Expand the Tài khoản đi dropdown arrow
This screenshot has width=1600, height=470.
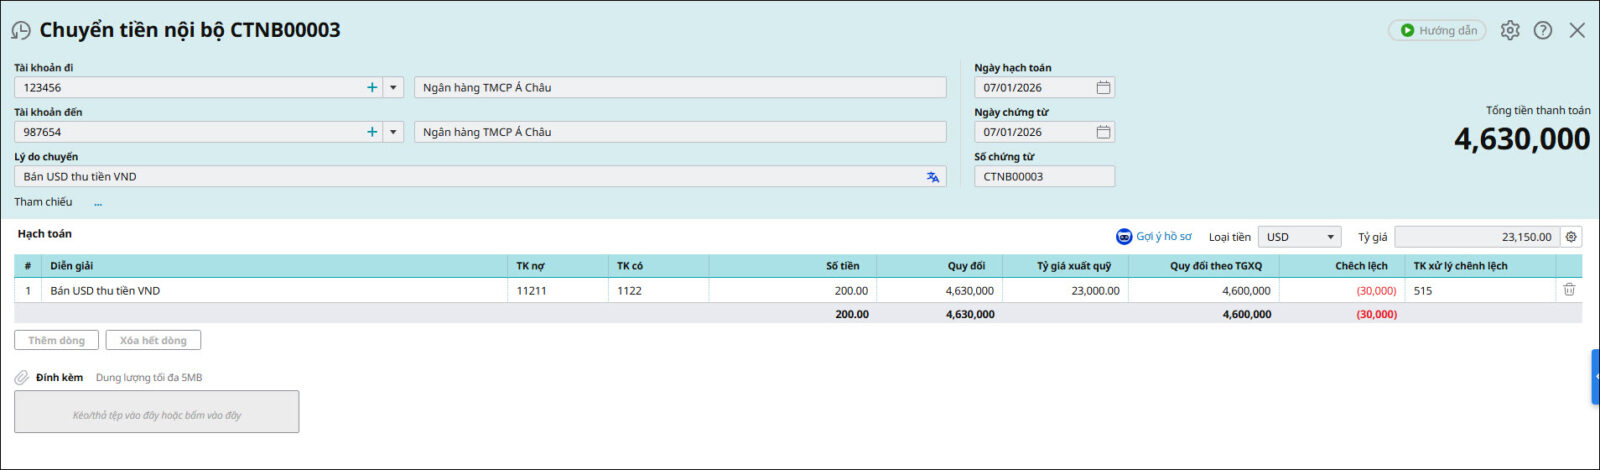pyautogui.click(x=393, y=88)
